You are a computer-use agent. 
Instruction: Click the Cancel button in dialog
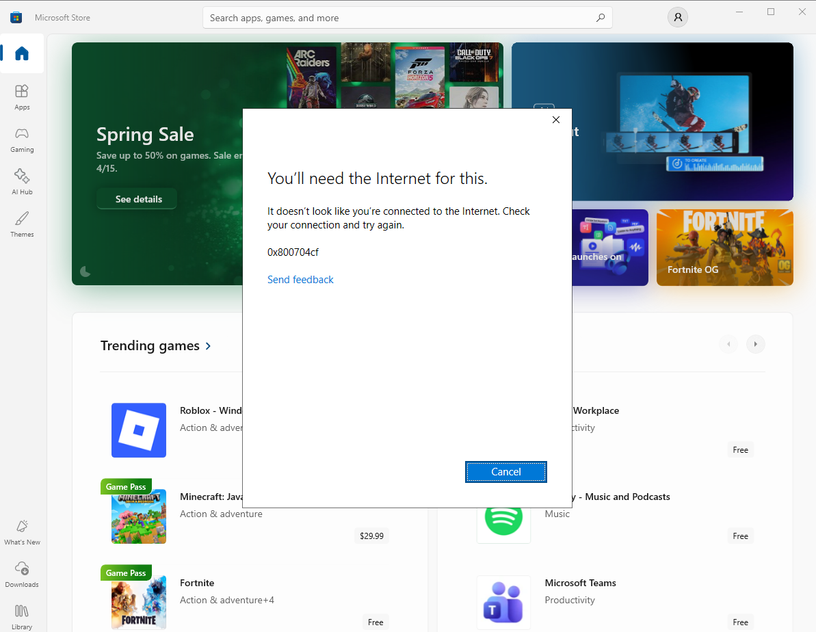tap(506, 472)
